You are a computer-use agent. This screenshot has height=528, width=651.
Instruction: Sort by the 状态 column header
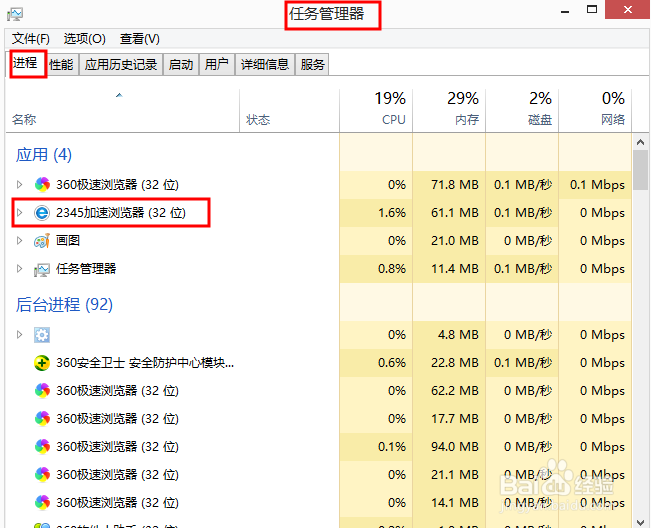289,111
